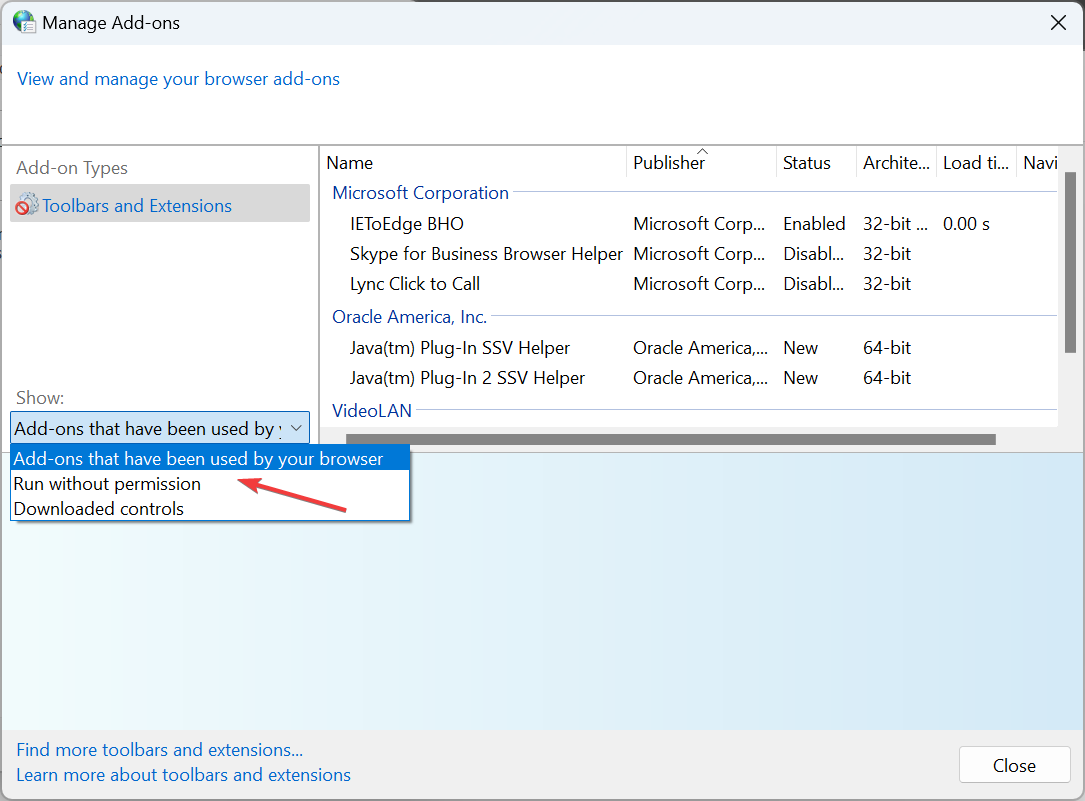Image resolution: width=1085 pixels, height=801 pixels.
Task: Open Find more toolbars and extensions link
Action: [x=160, y=750]
